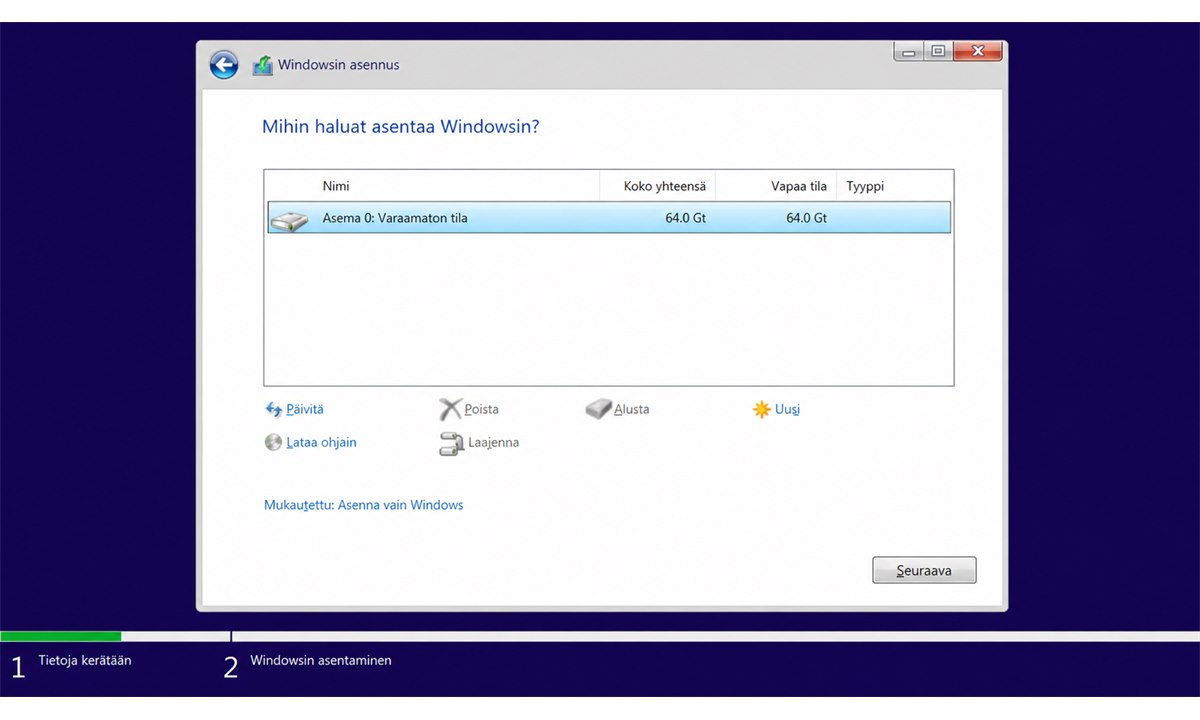Click the Poista link
This screenshot has height=720, width=1200.
pos(482,409)
